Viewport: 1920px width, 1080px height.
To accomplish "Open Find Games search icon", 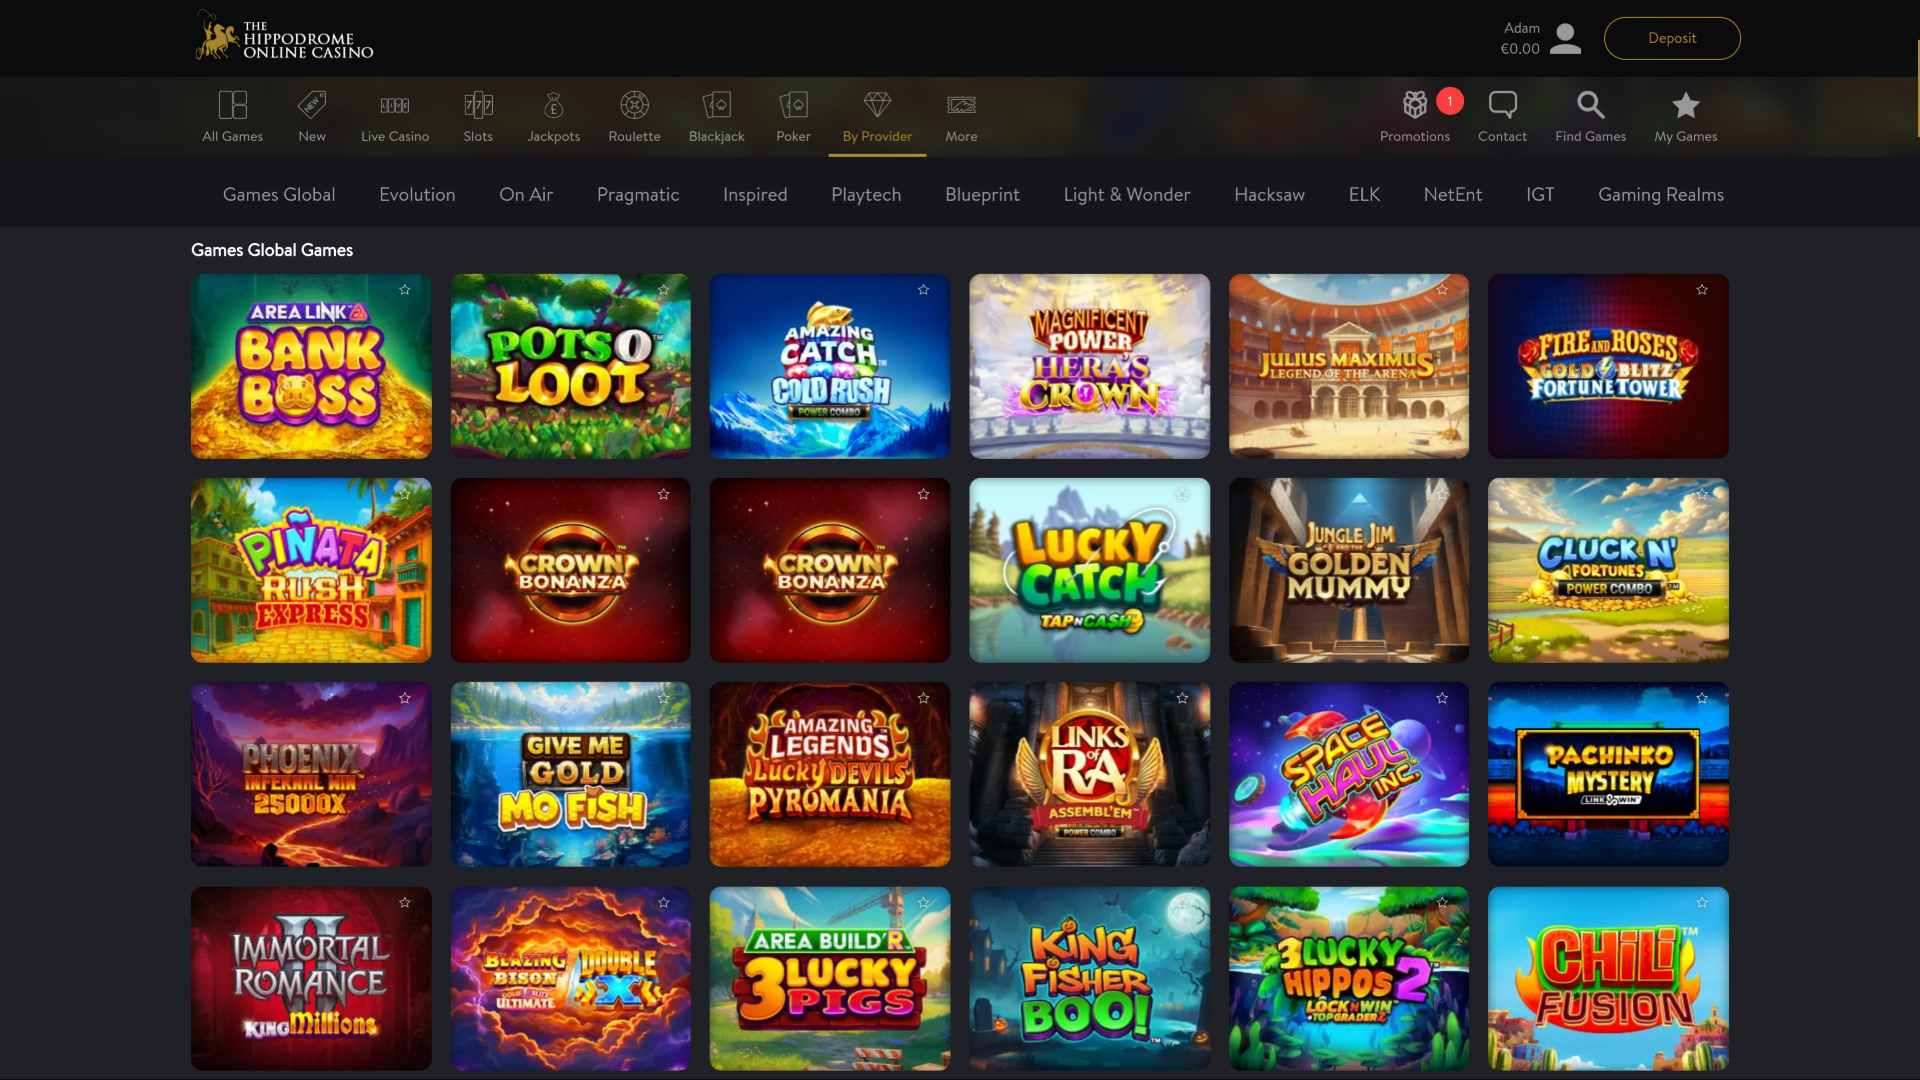I will pyautogui.click(x=1589, y=104).
